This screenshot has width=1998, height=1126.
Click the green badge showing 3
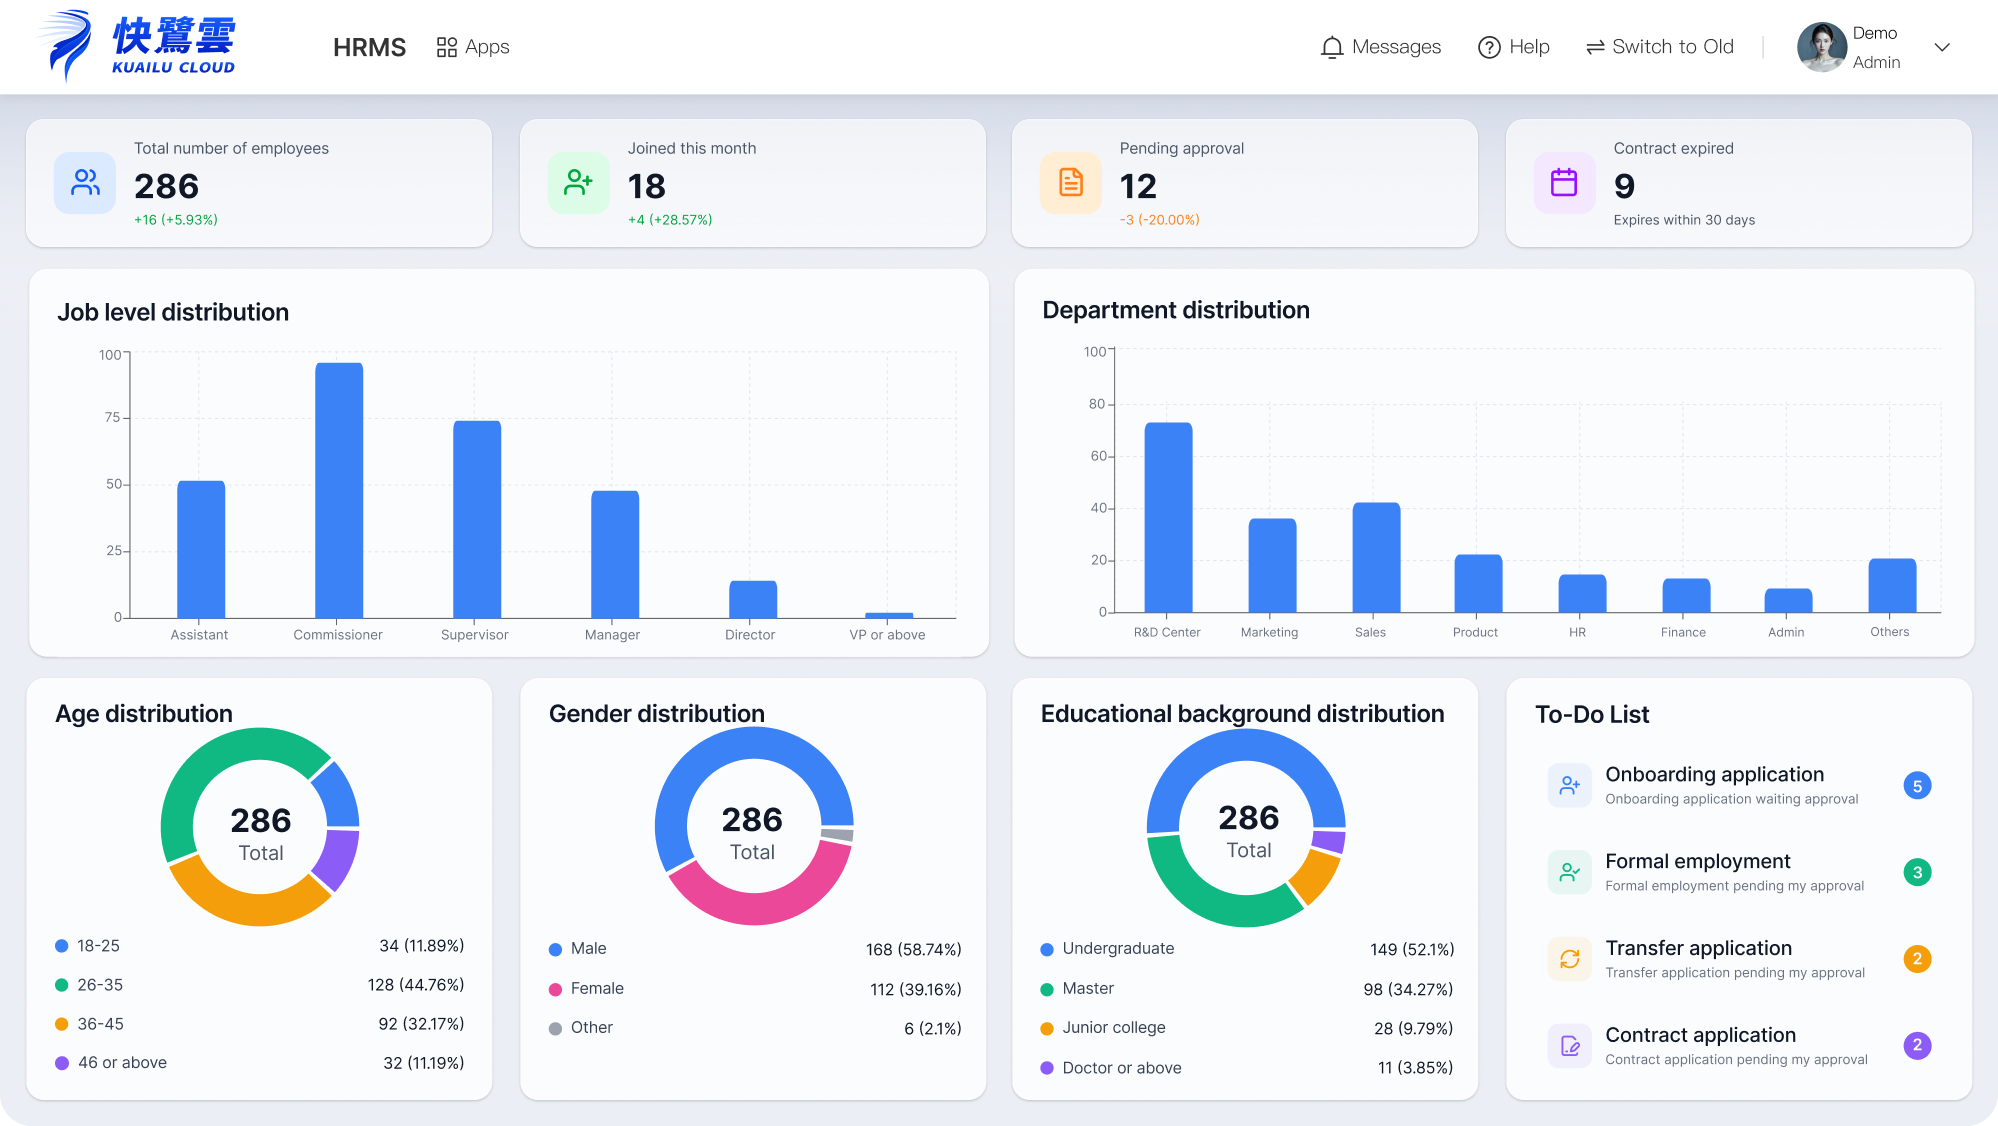tap(1917, 872)
